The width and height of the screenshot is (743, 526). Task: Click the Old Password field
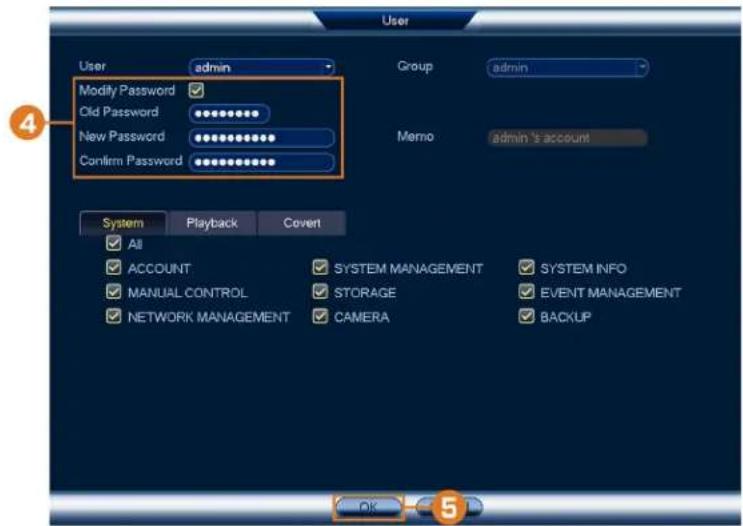click(229, 113)
